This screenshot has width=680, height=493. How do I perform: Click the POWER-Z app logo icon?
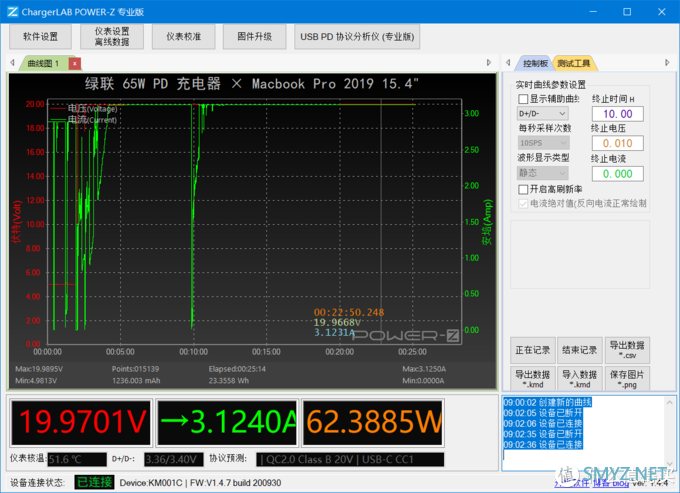point(13,12)
